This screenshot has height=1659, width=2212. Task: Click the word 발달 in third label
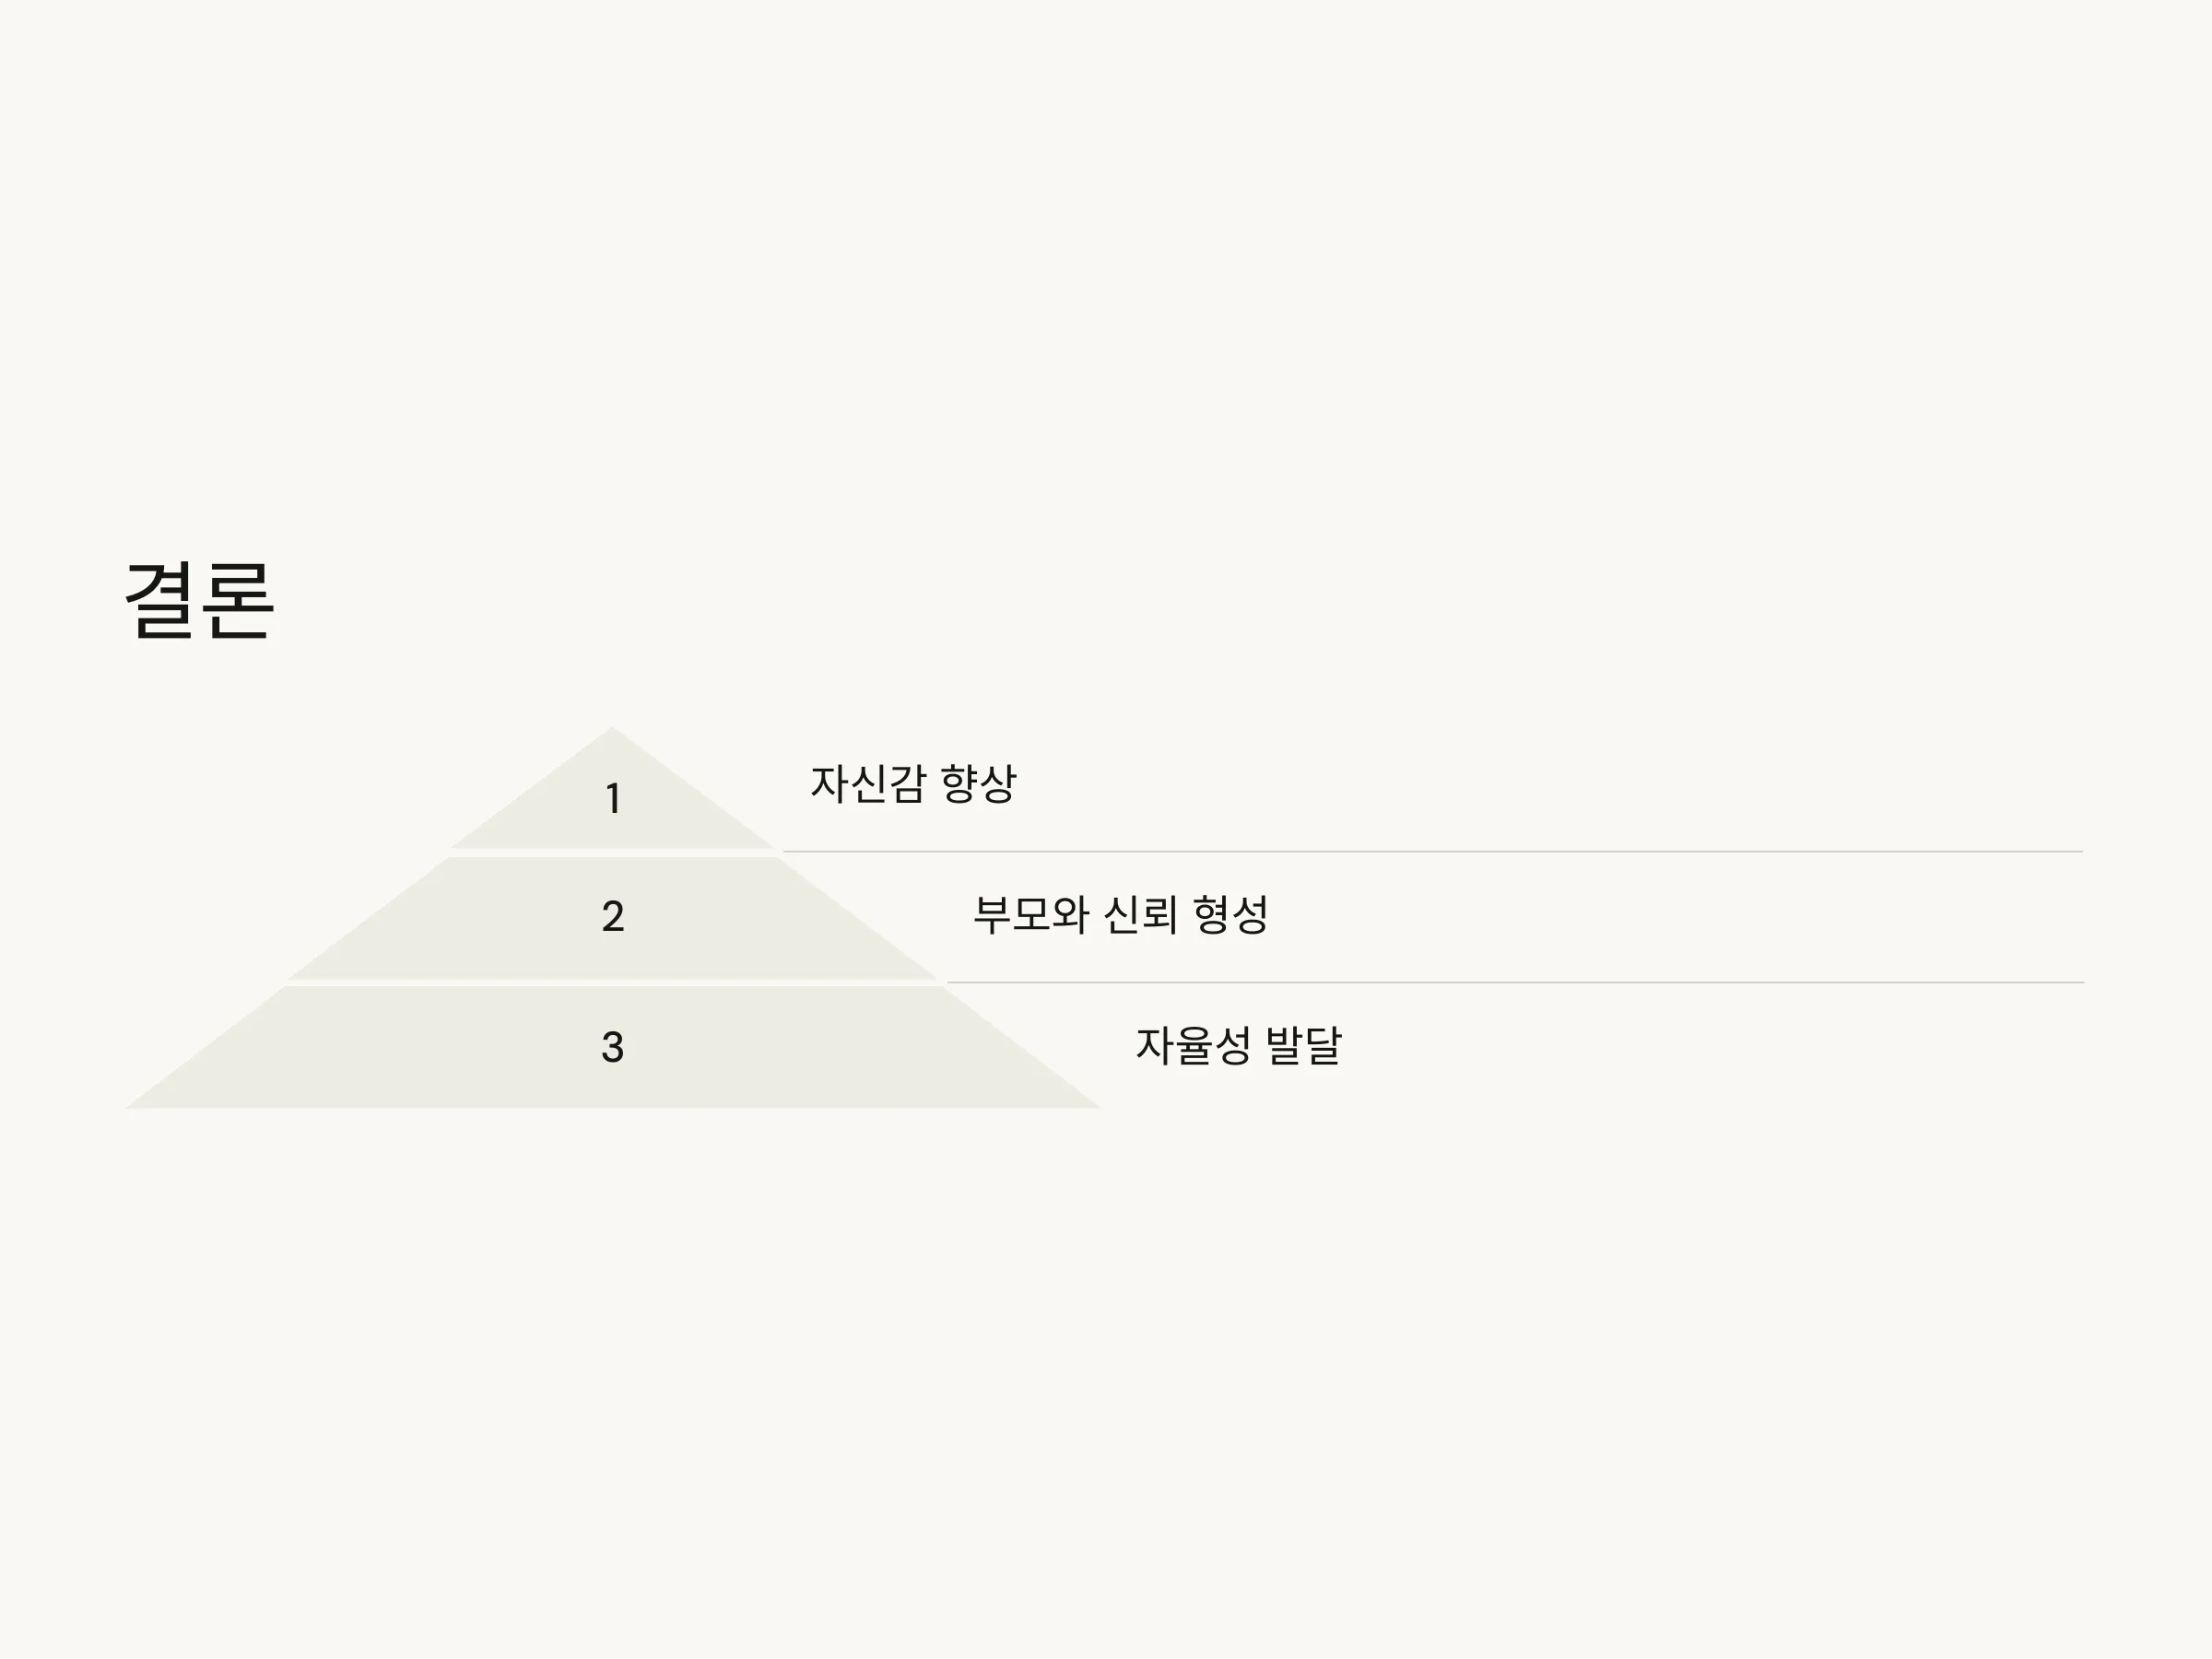(x=1304, y=1045)
